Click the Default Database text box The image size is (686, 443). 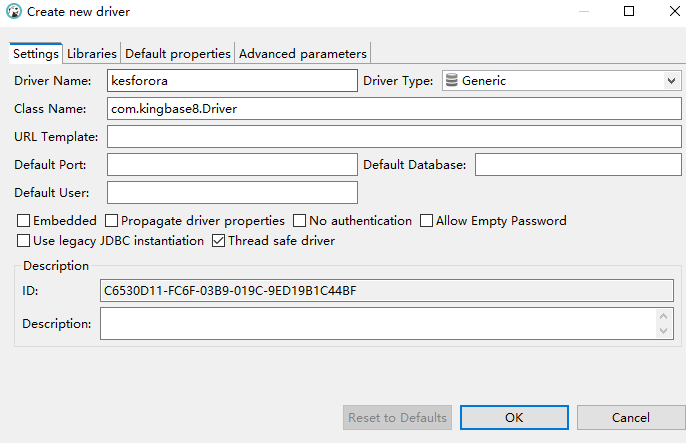[577, 164]
